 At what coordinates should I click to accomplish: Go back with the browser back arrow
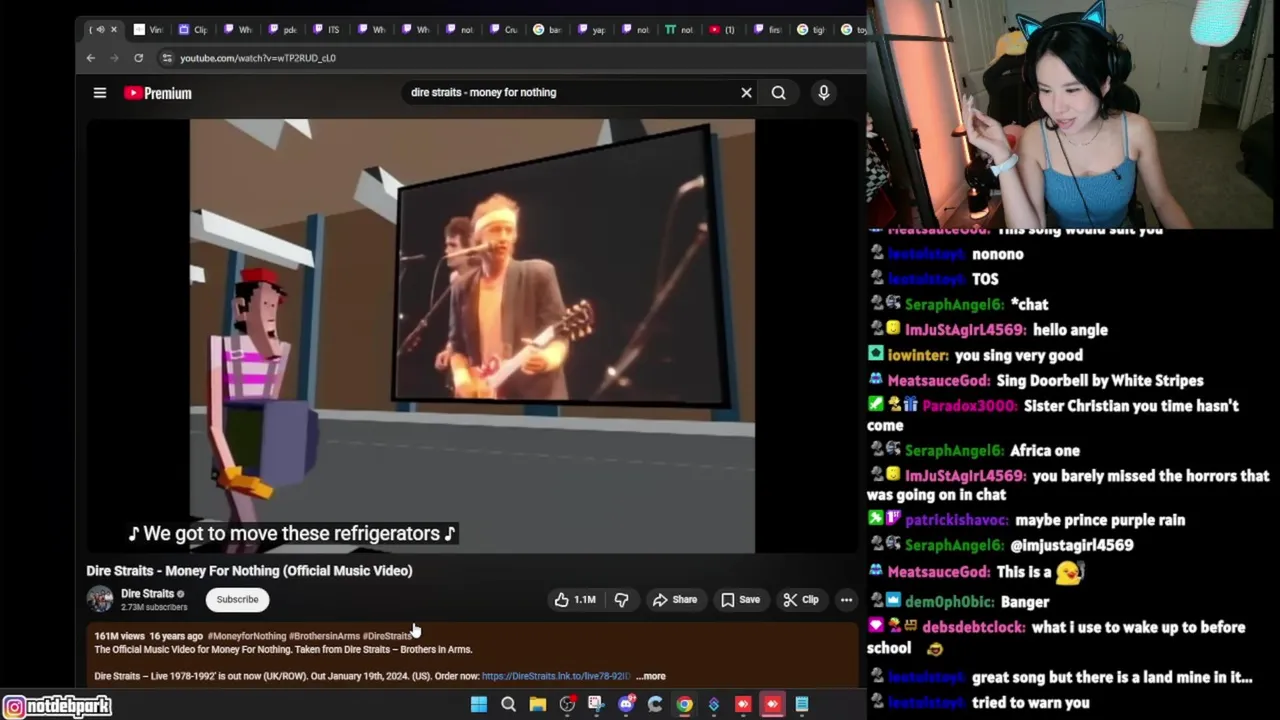90,58
